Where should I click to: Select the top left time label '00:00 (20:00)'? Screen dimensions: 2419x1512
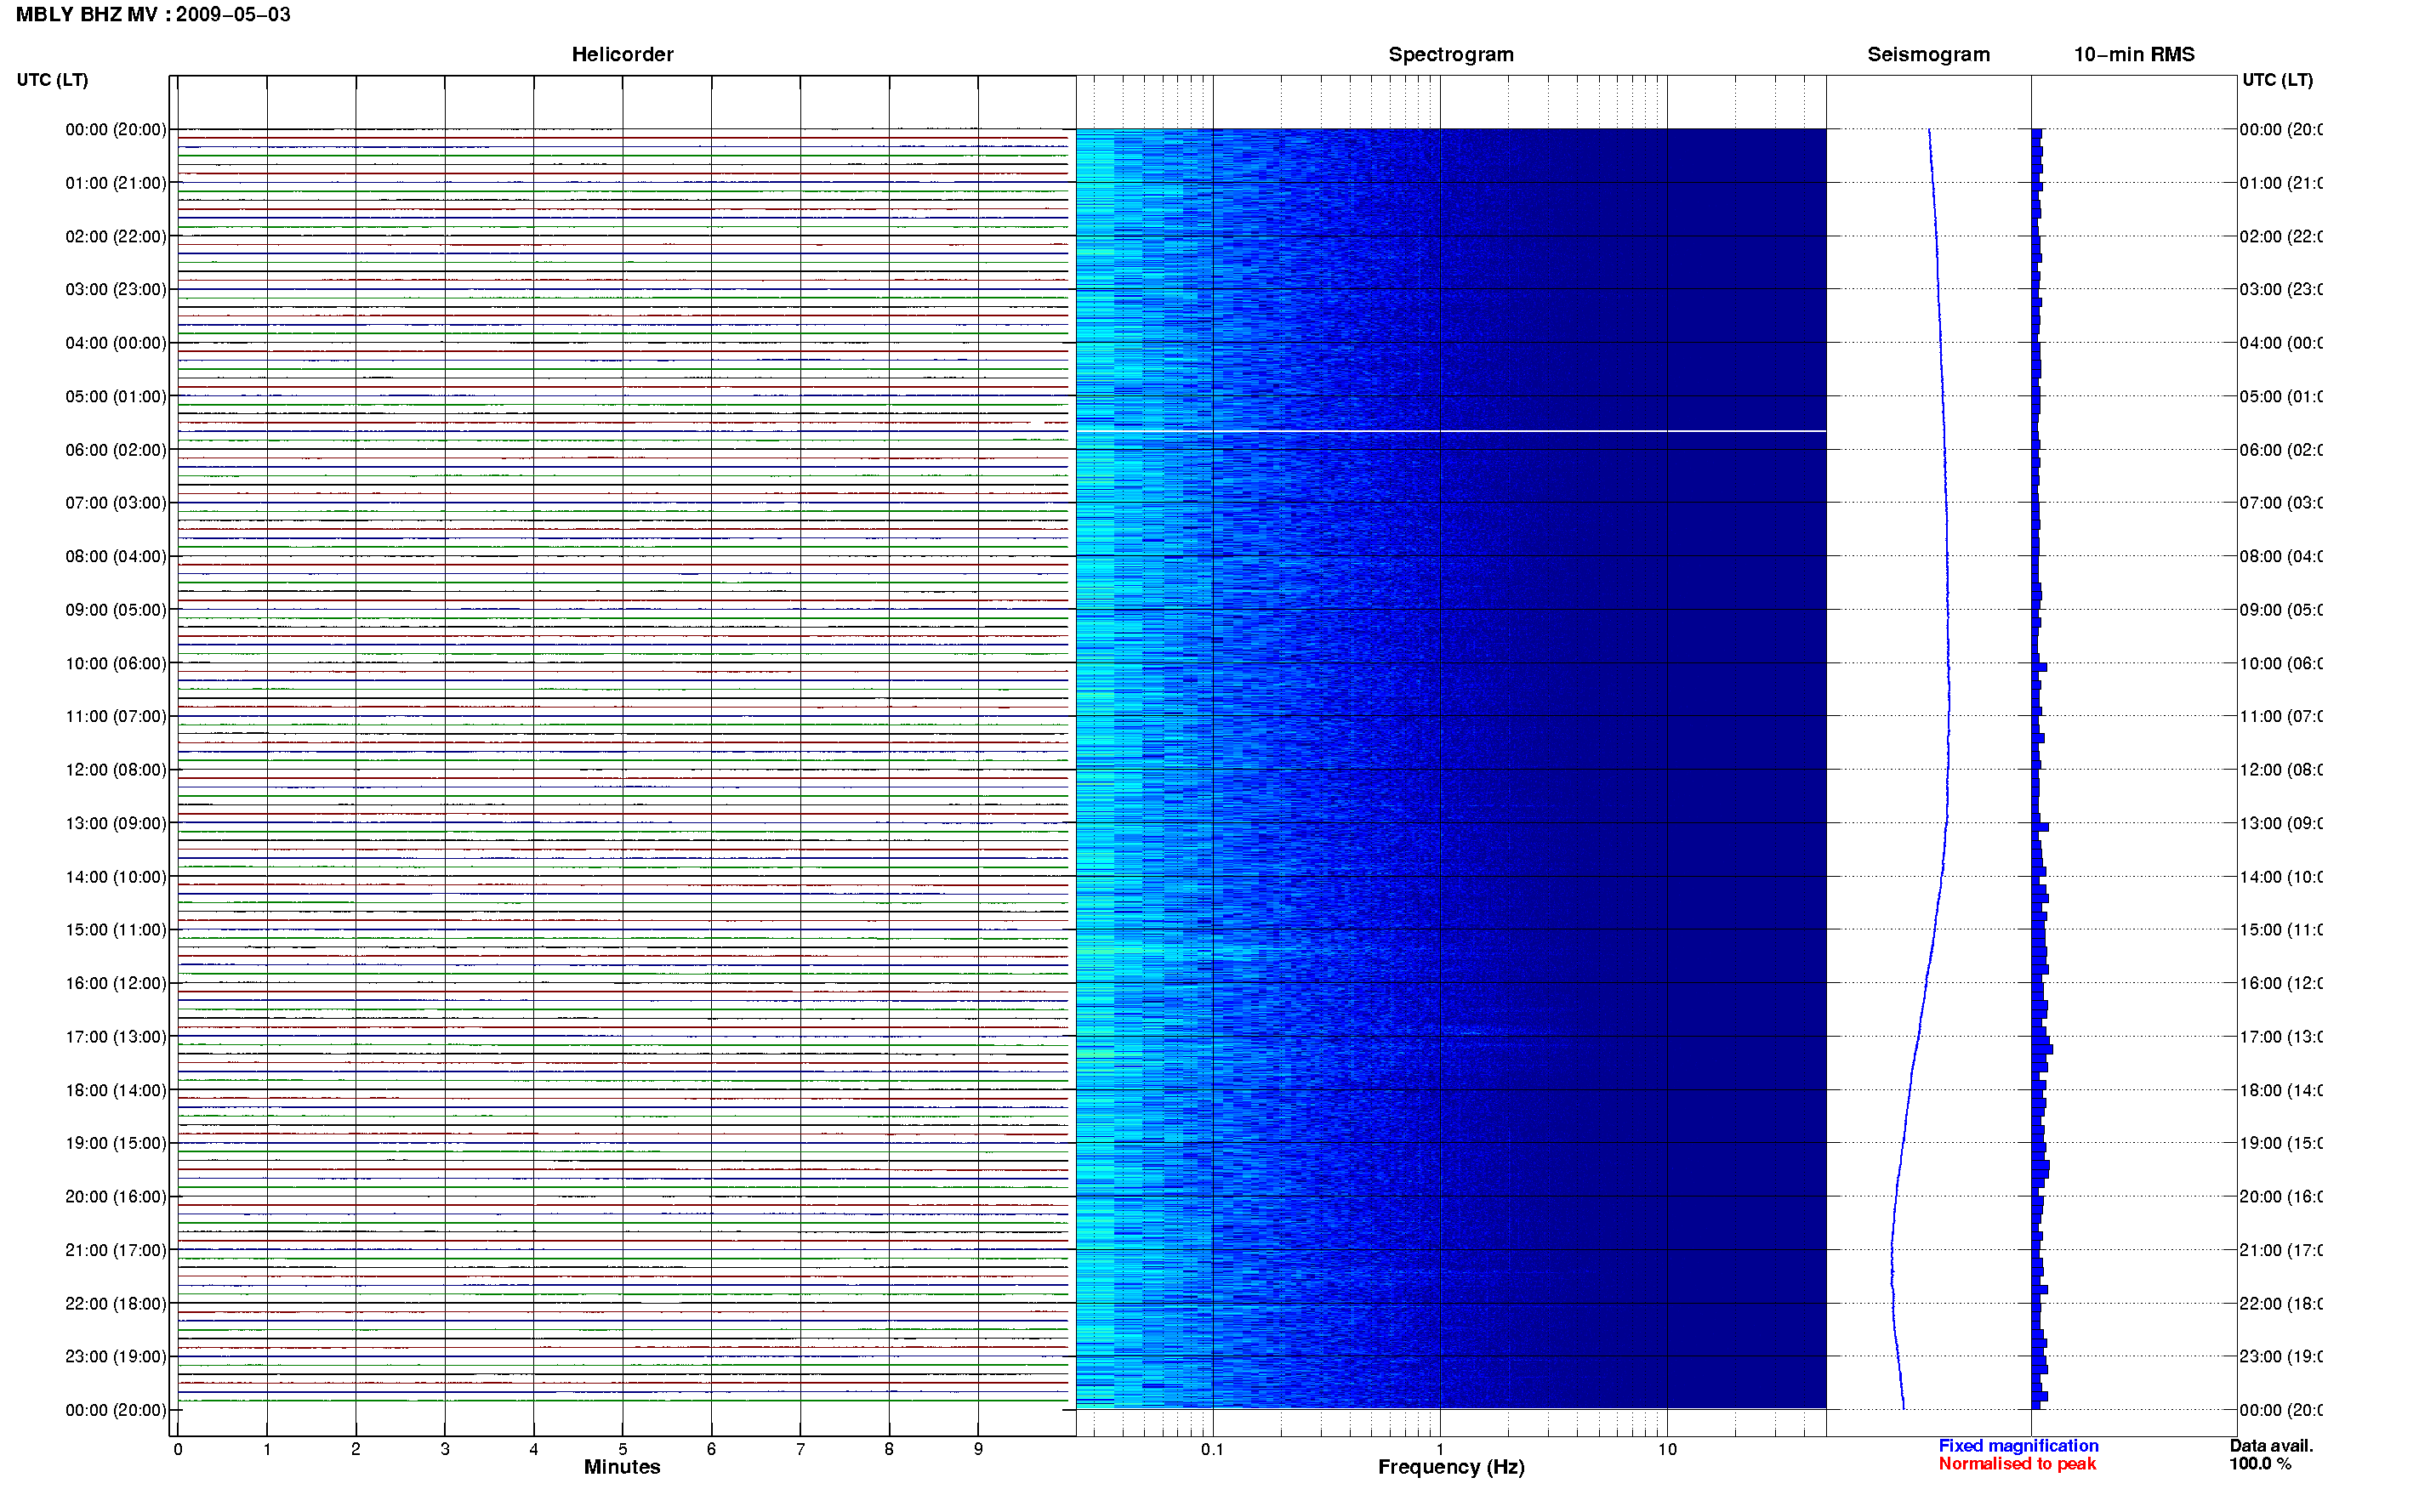116,130
